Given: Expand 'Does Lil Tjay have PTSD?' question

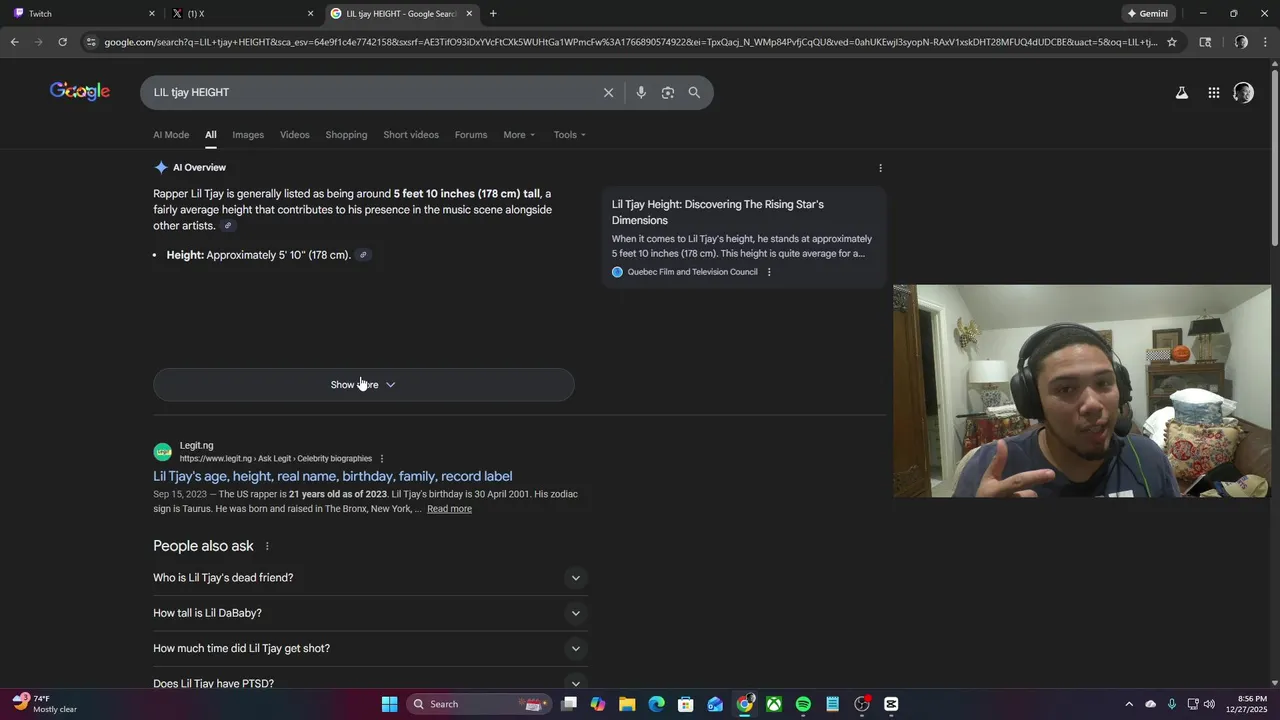Looking at the screenshot, I should point(369,682).
